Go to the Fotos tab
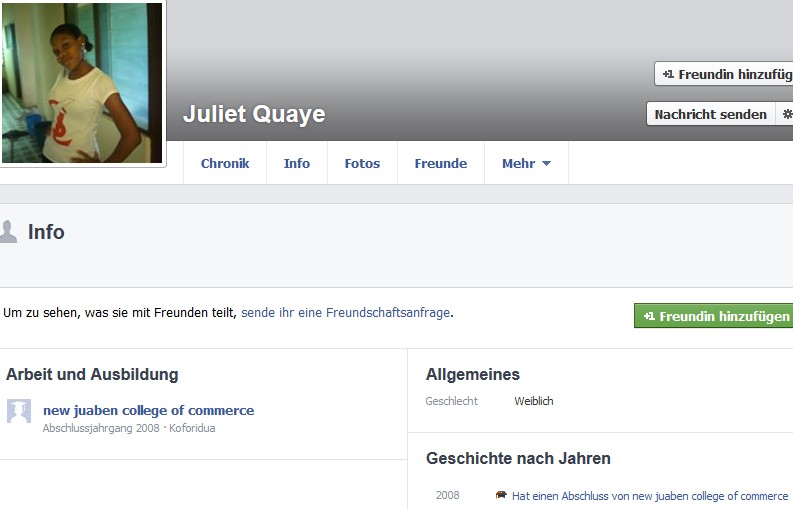The image size is (793, 509). 362,163
